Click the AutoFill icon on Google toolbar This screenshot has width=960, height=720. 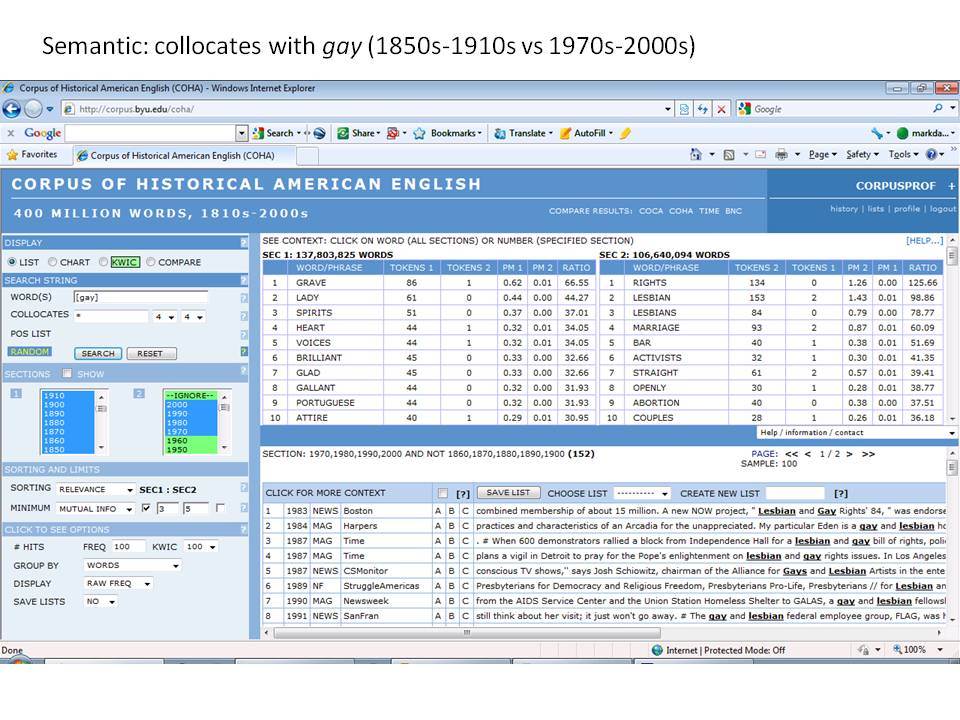pos(566,133)
